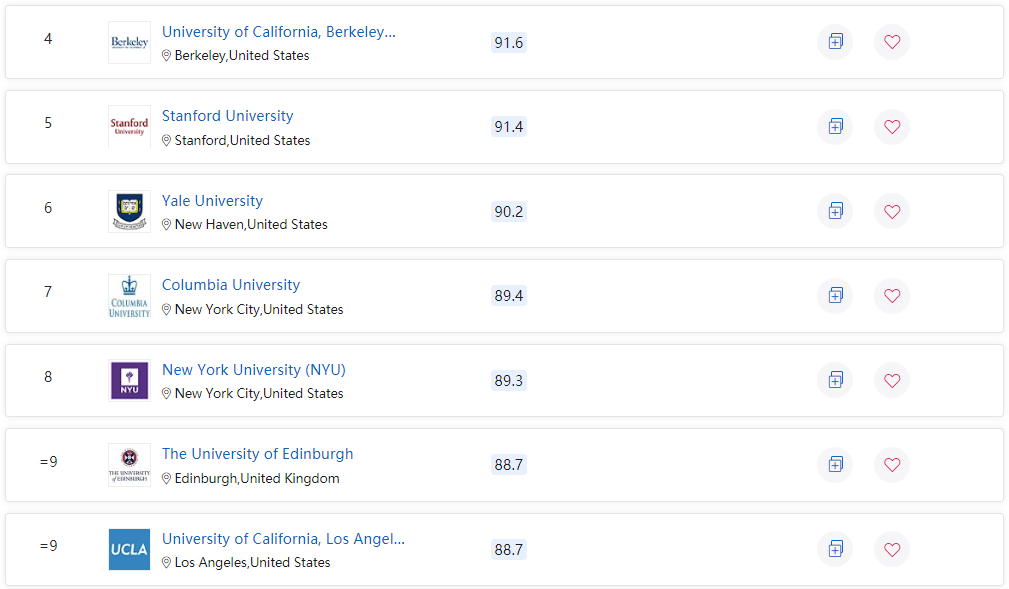
Task: Add UC Berkeley to compare list
Action: tap(835, 42)
